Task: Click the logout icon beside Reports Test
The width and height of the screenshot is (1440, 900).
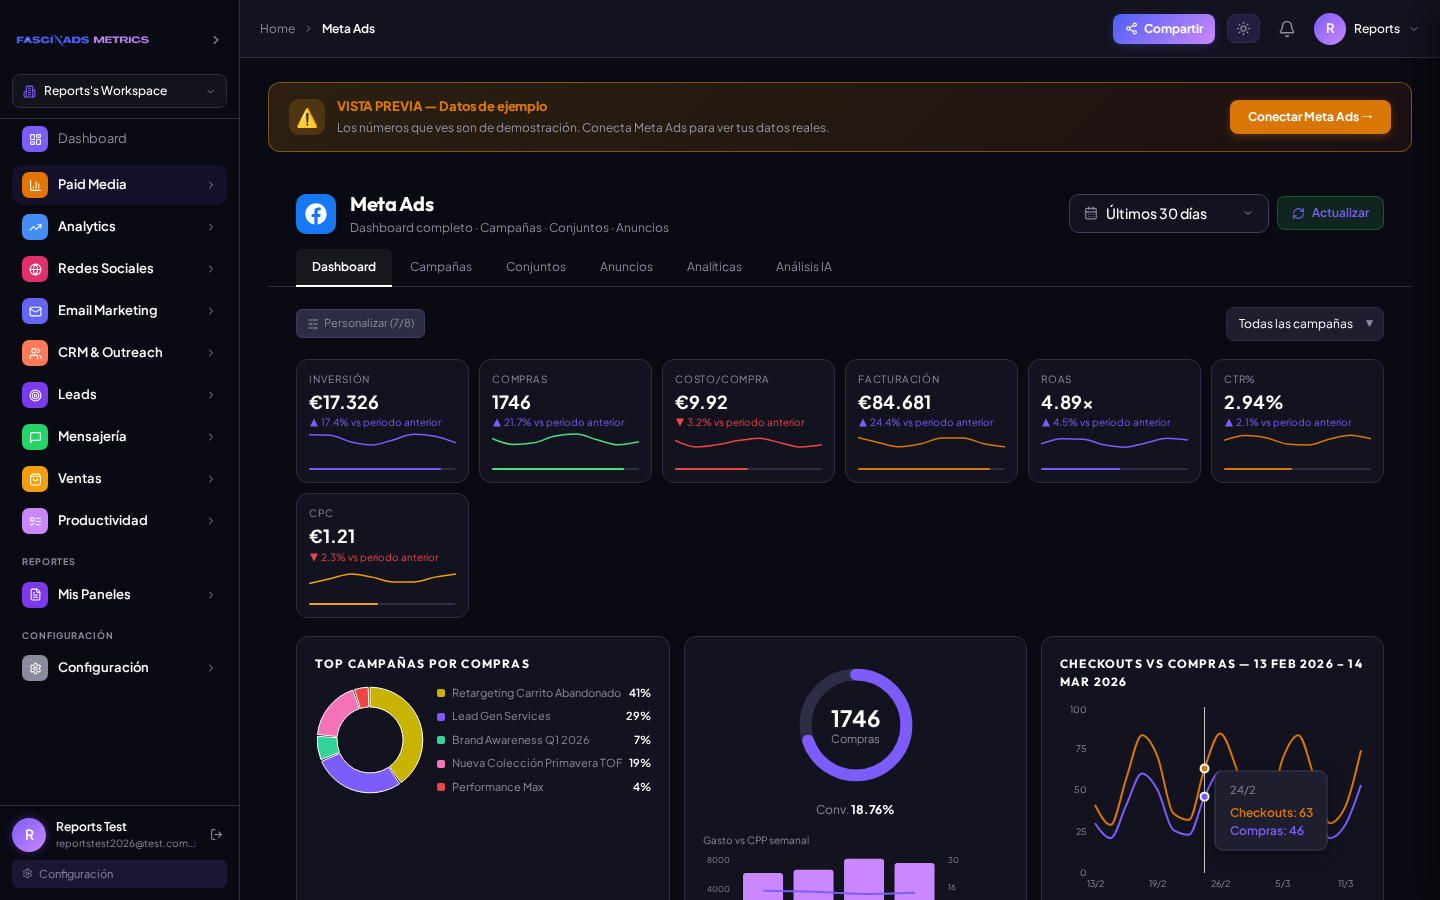Action: tap(216, 834)
